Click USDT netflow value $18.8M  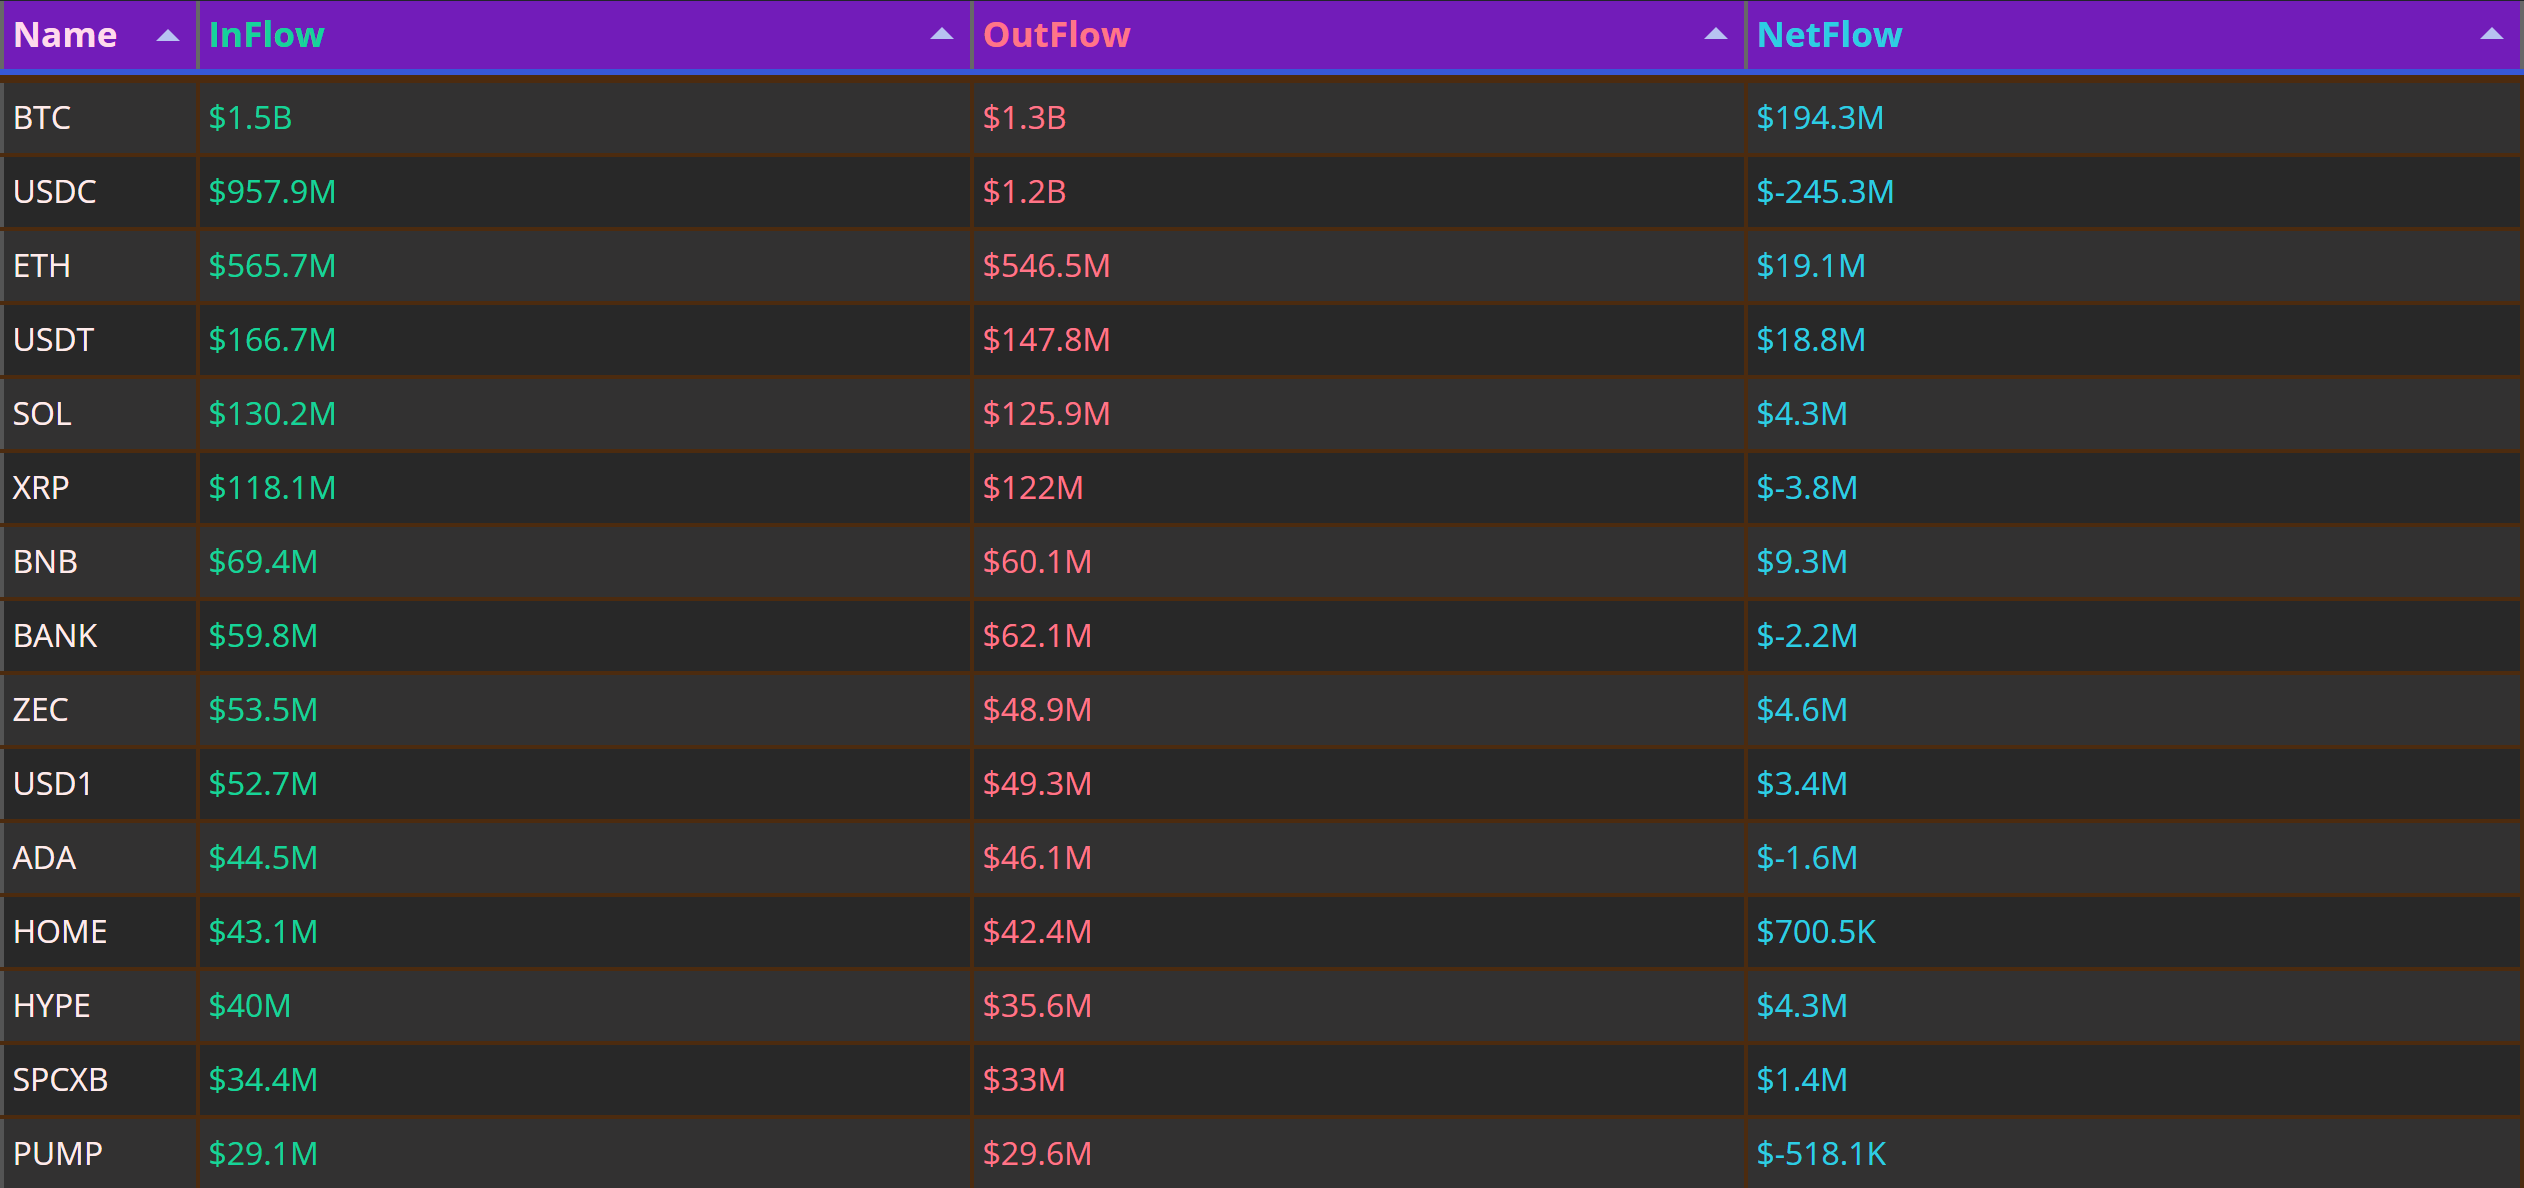(1811, 340)
